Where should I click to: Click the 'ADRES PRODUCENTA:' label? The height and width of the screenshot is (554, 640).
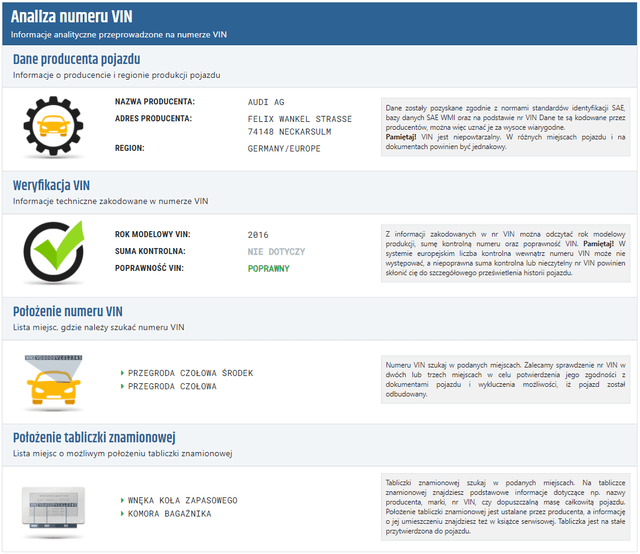pos(153,118)
